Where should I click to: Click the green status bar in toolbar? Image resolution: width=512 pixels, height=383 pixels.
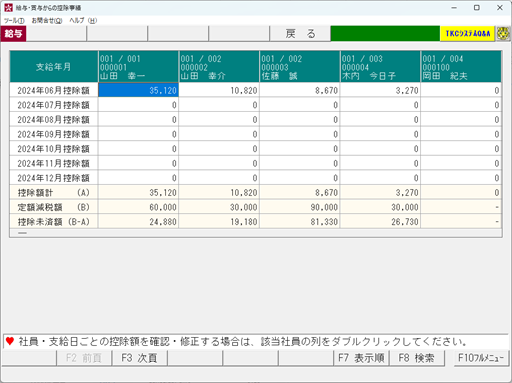[385, 34]
